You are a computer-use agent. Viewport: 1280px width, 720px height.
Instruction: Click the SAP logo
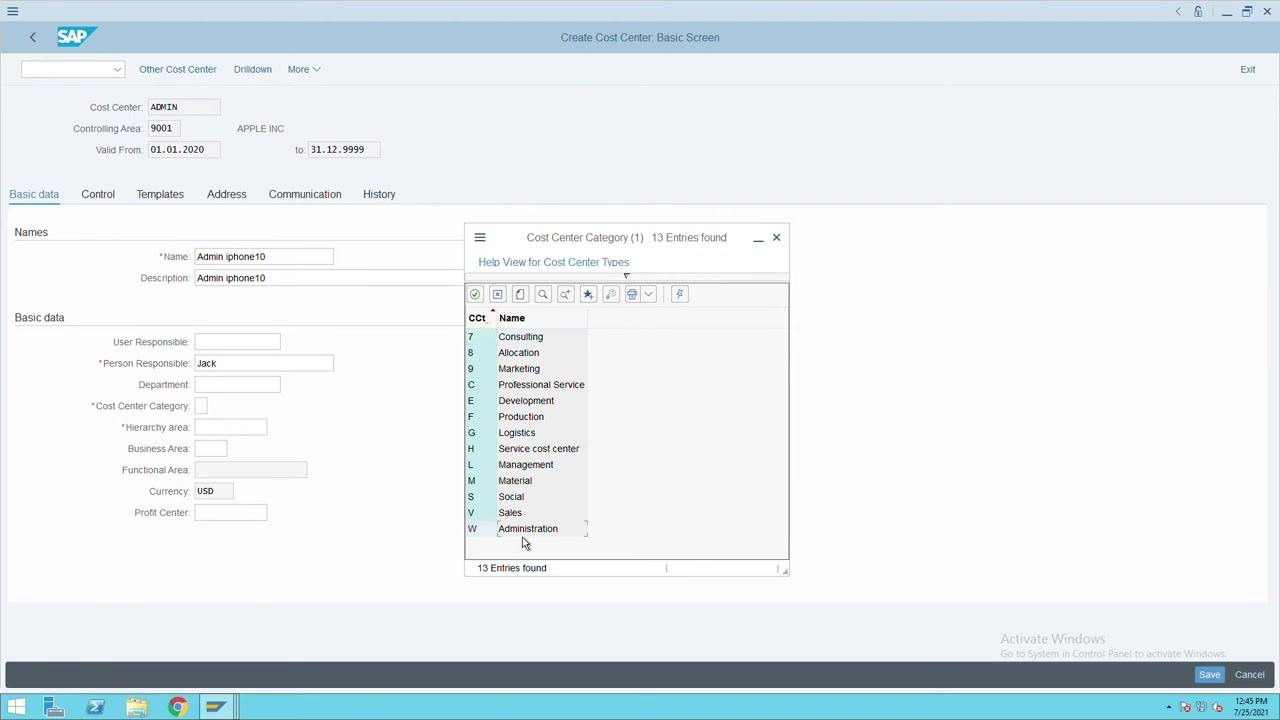(76, 37)
